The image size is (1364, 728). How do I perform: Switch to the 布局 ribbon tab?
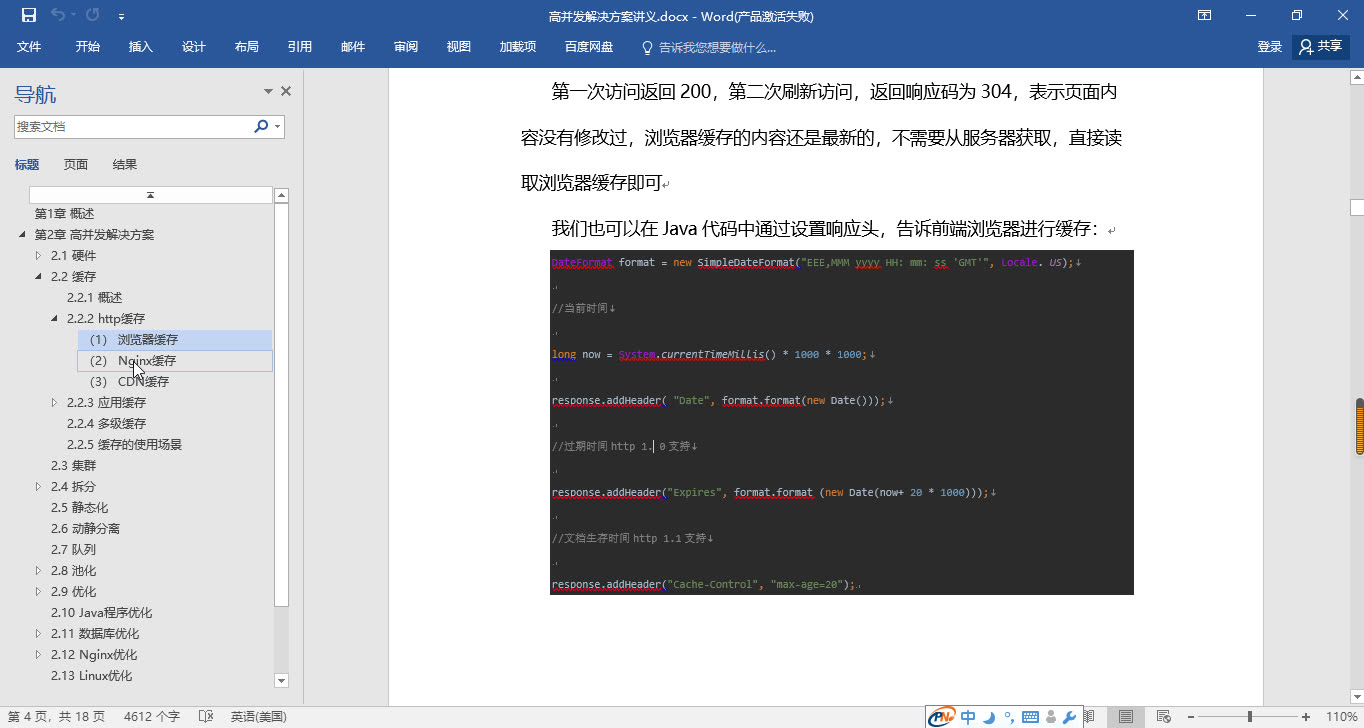tap(247, 47)
